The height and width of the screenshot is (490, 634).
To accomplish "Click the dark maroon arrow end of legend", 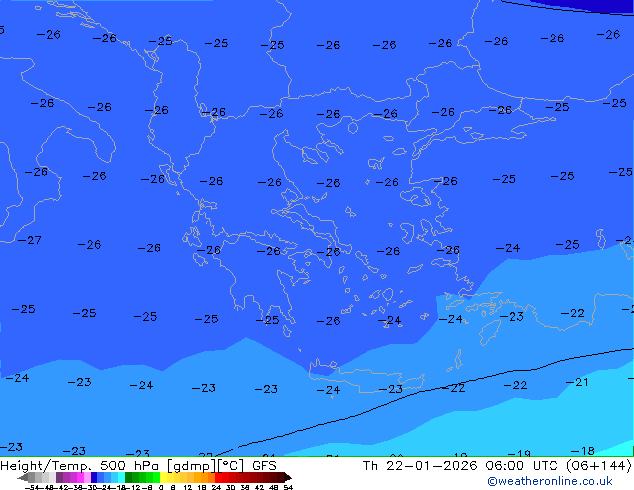I will (287, 477).
